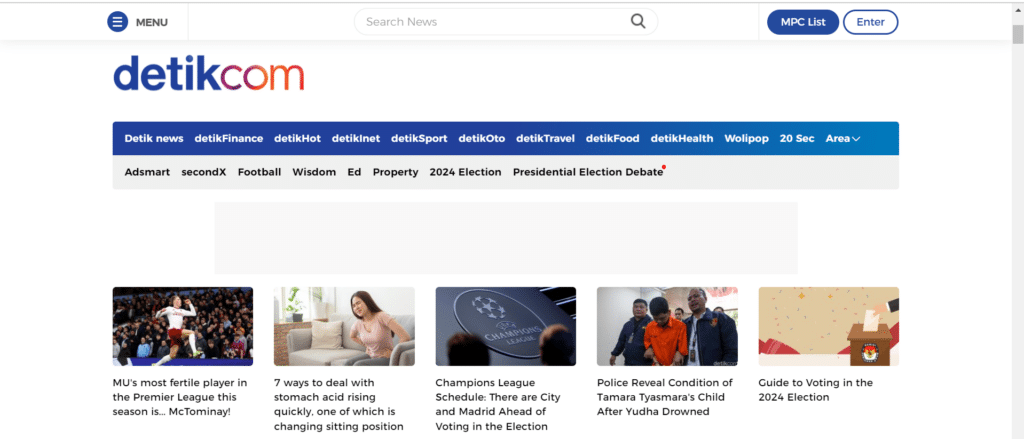Focus the Search News field
Viewport: 1024px width, 439px height.
pyautogui.click(x=505, y=22)
